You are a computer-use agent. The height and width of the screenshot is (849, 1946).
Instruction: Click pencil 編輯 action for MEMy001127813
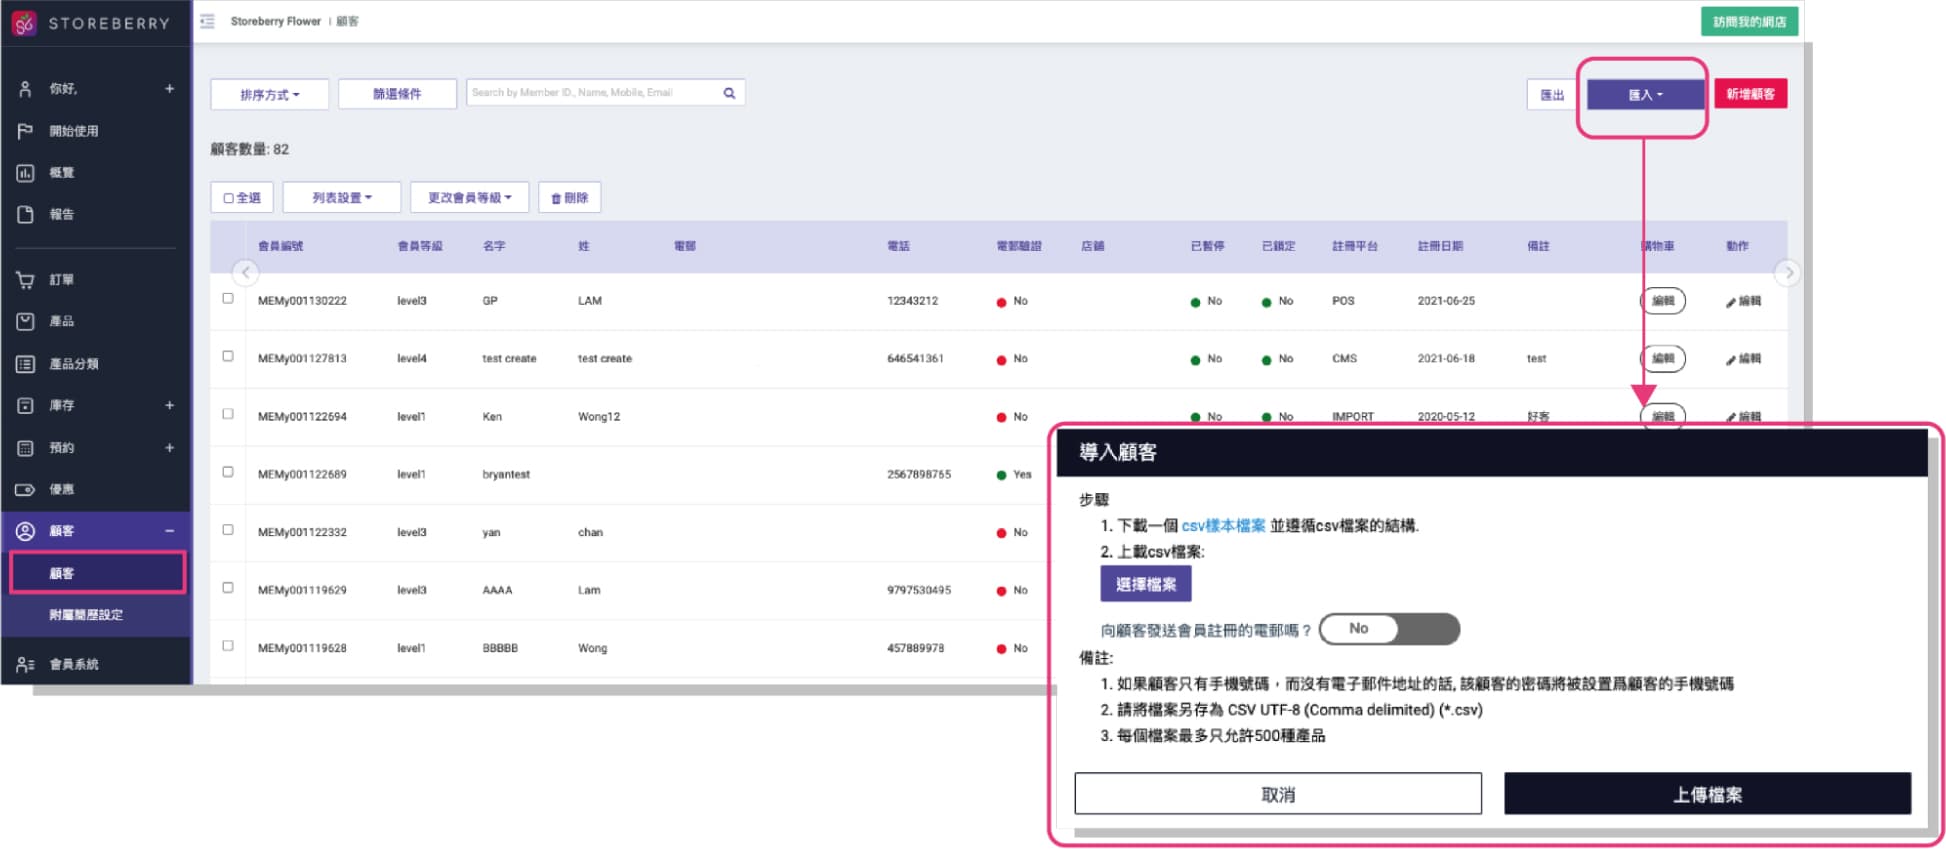tap(1743, 359)
